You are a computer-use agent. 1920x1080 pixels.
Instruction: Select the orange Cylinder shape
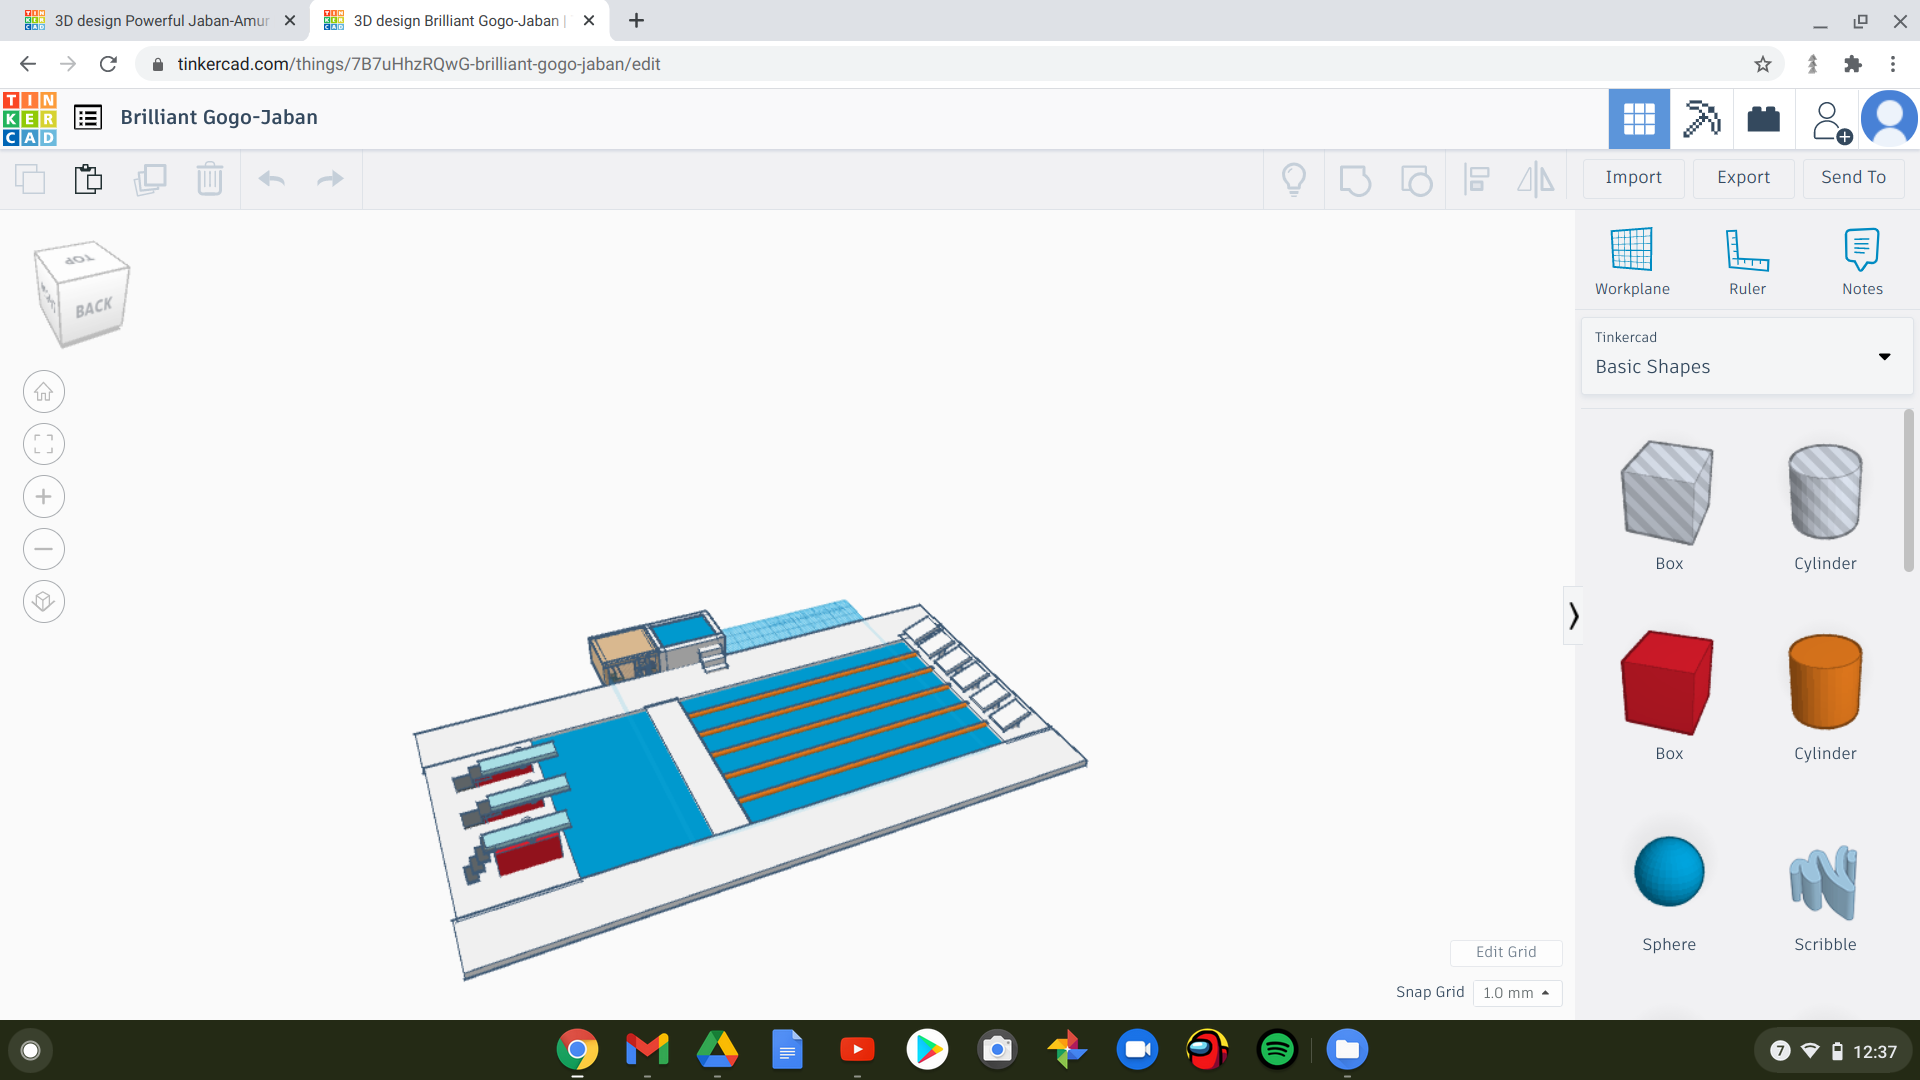click(x=1825, y=683)
